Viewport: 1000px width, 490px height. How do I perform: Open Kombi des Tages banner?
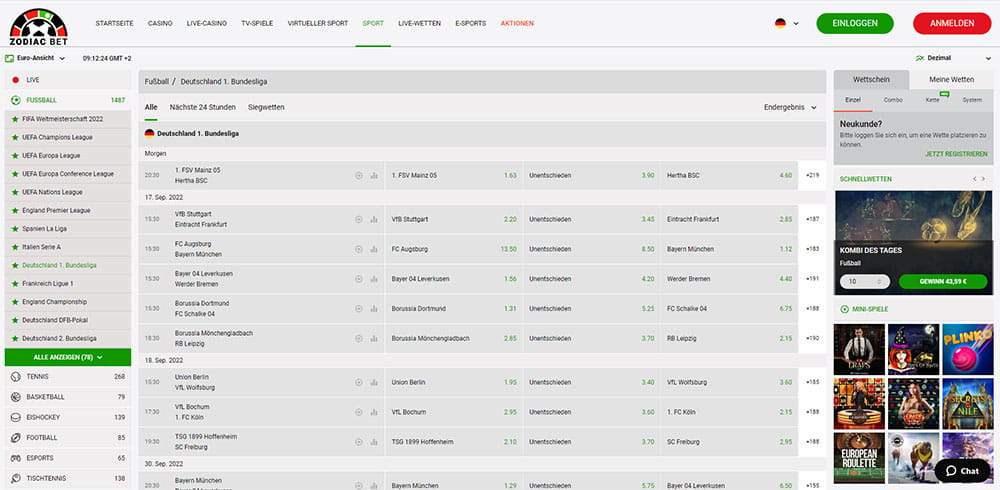click(913, 242)
